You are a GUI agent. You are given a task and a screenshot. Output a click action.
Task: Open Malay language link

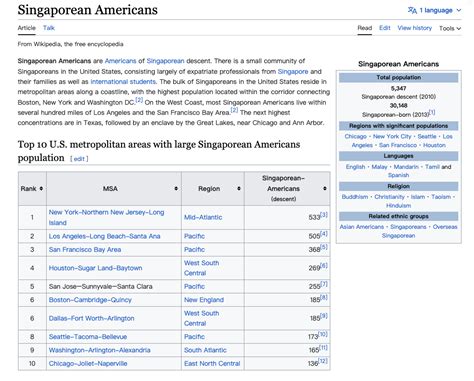click(379, 167)
